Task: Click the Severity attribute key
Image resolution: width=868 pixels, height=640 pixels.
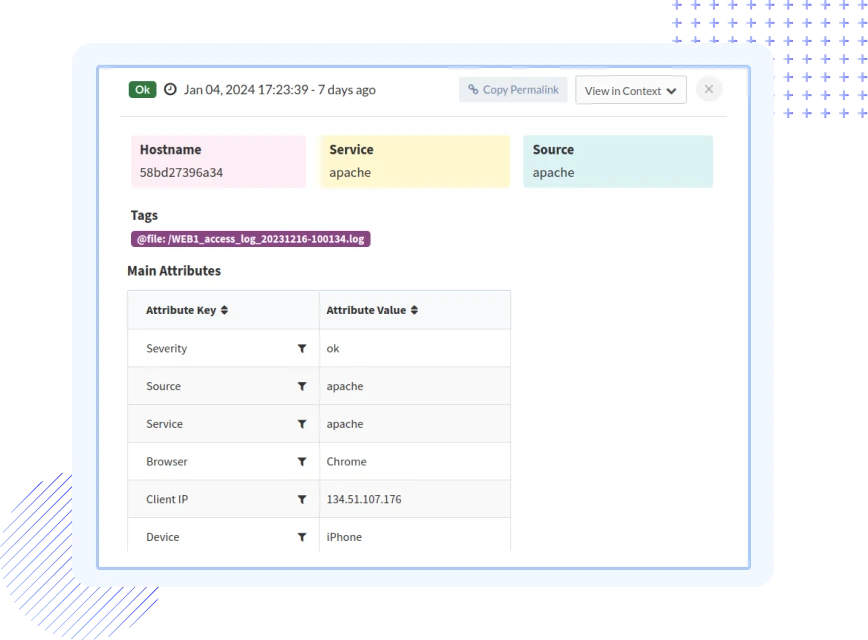Action: point(167,348)
